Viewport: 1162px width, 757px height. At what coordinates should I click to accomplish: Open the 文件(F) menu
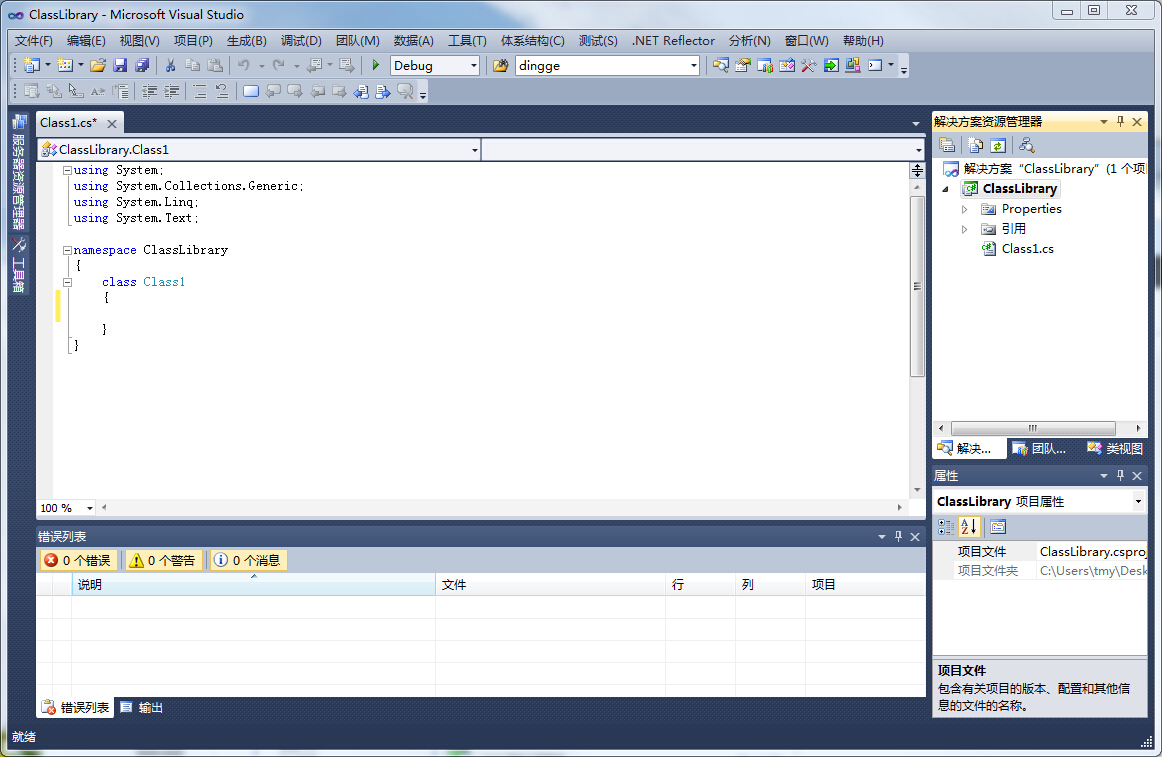coord(34,41)
